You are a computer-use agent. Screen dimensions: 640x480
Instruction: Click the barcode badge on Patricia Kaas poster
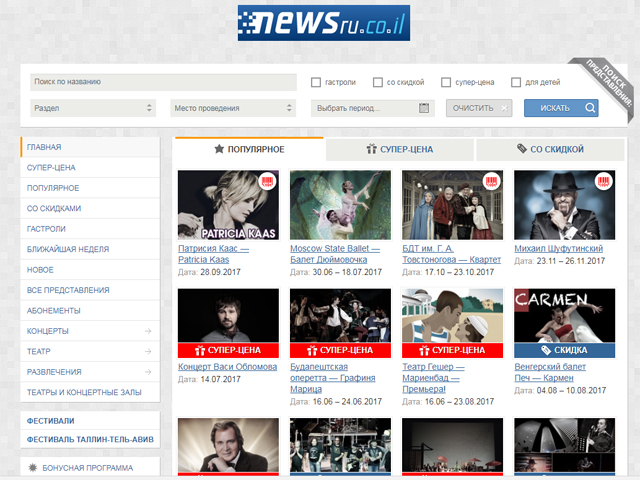[268, 181]
